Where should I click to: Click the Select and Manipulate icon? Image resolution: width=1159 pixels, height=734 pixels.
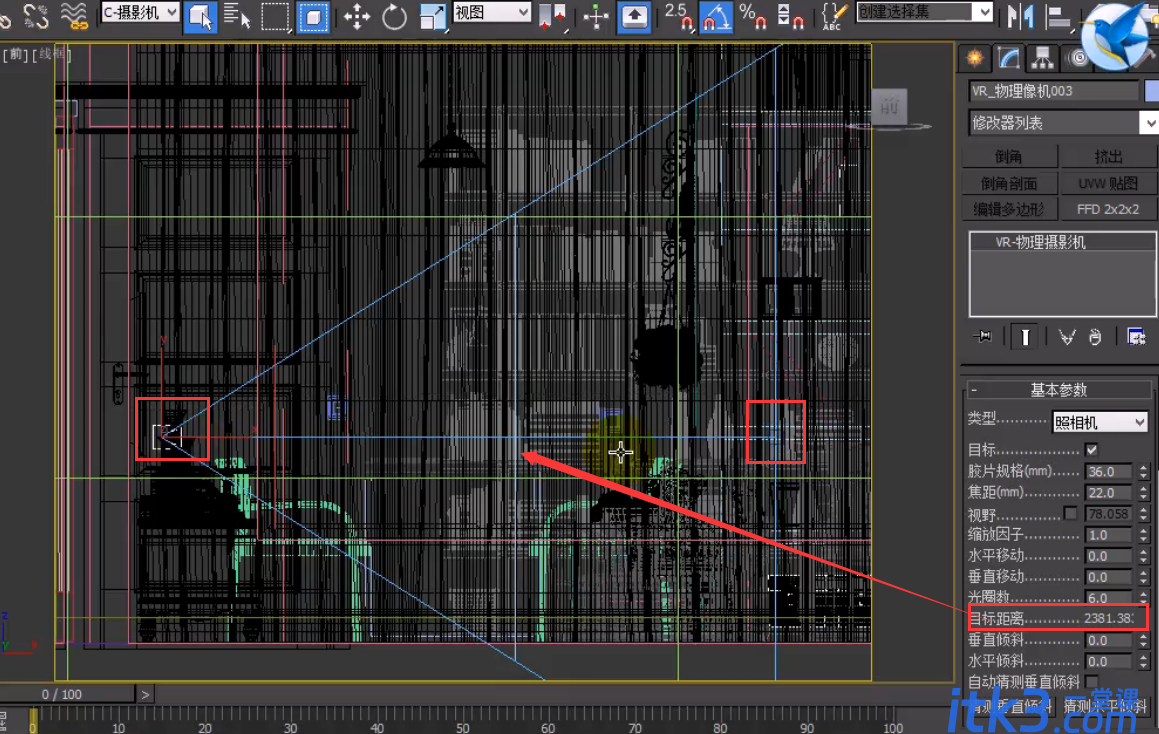596,16
